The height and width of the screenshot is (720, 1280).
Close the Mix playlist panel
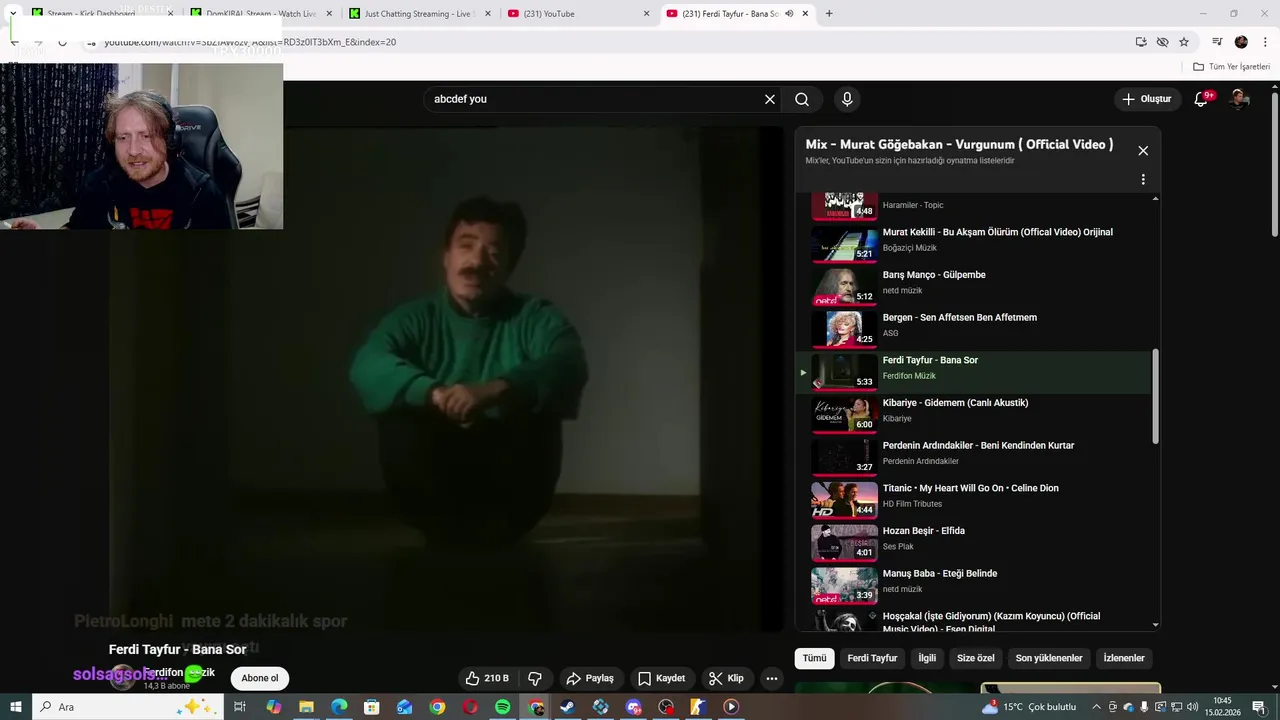coord(1143,151)
